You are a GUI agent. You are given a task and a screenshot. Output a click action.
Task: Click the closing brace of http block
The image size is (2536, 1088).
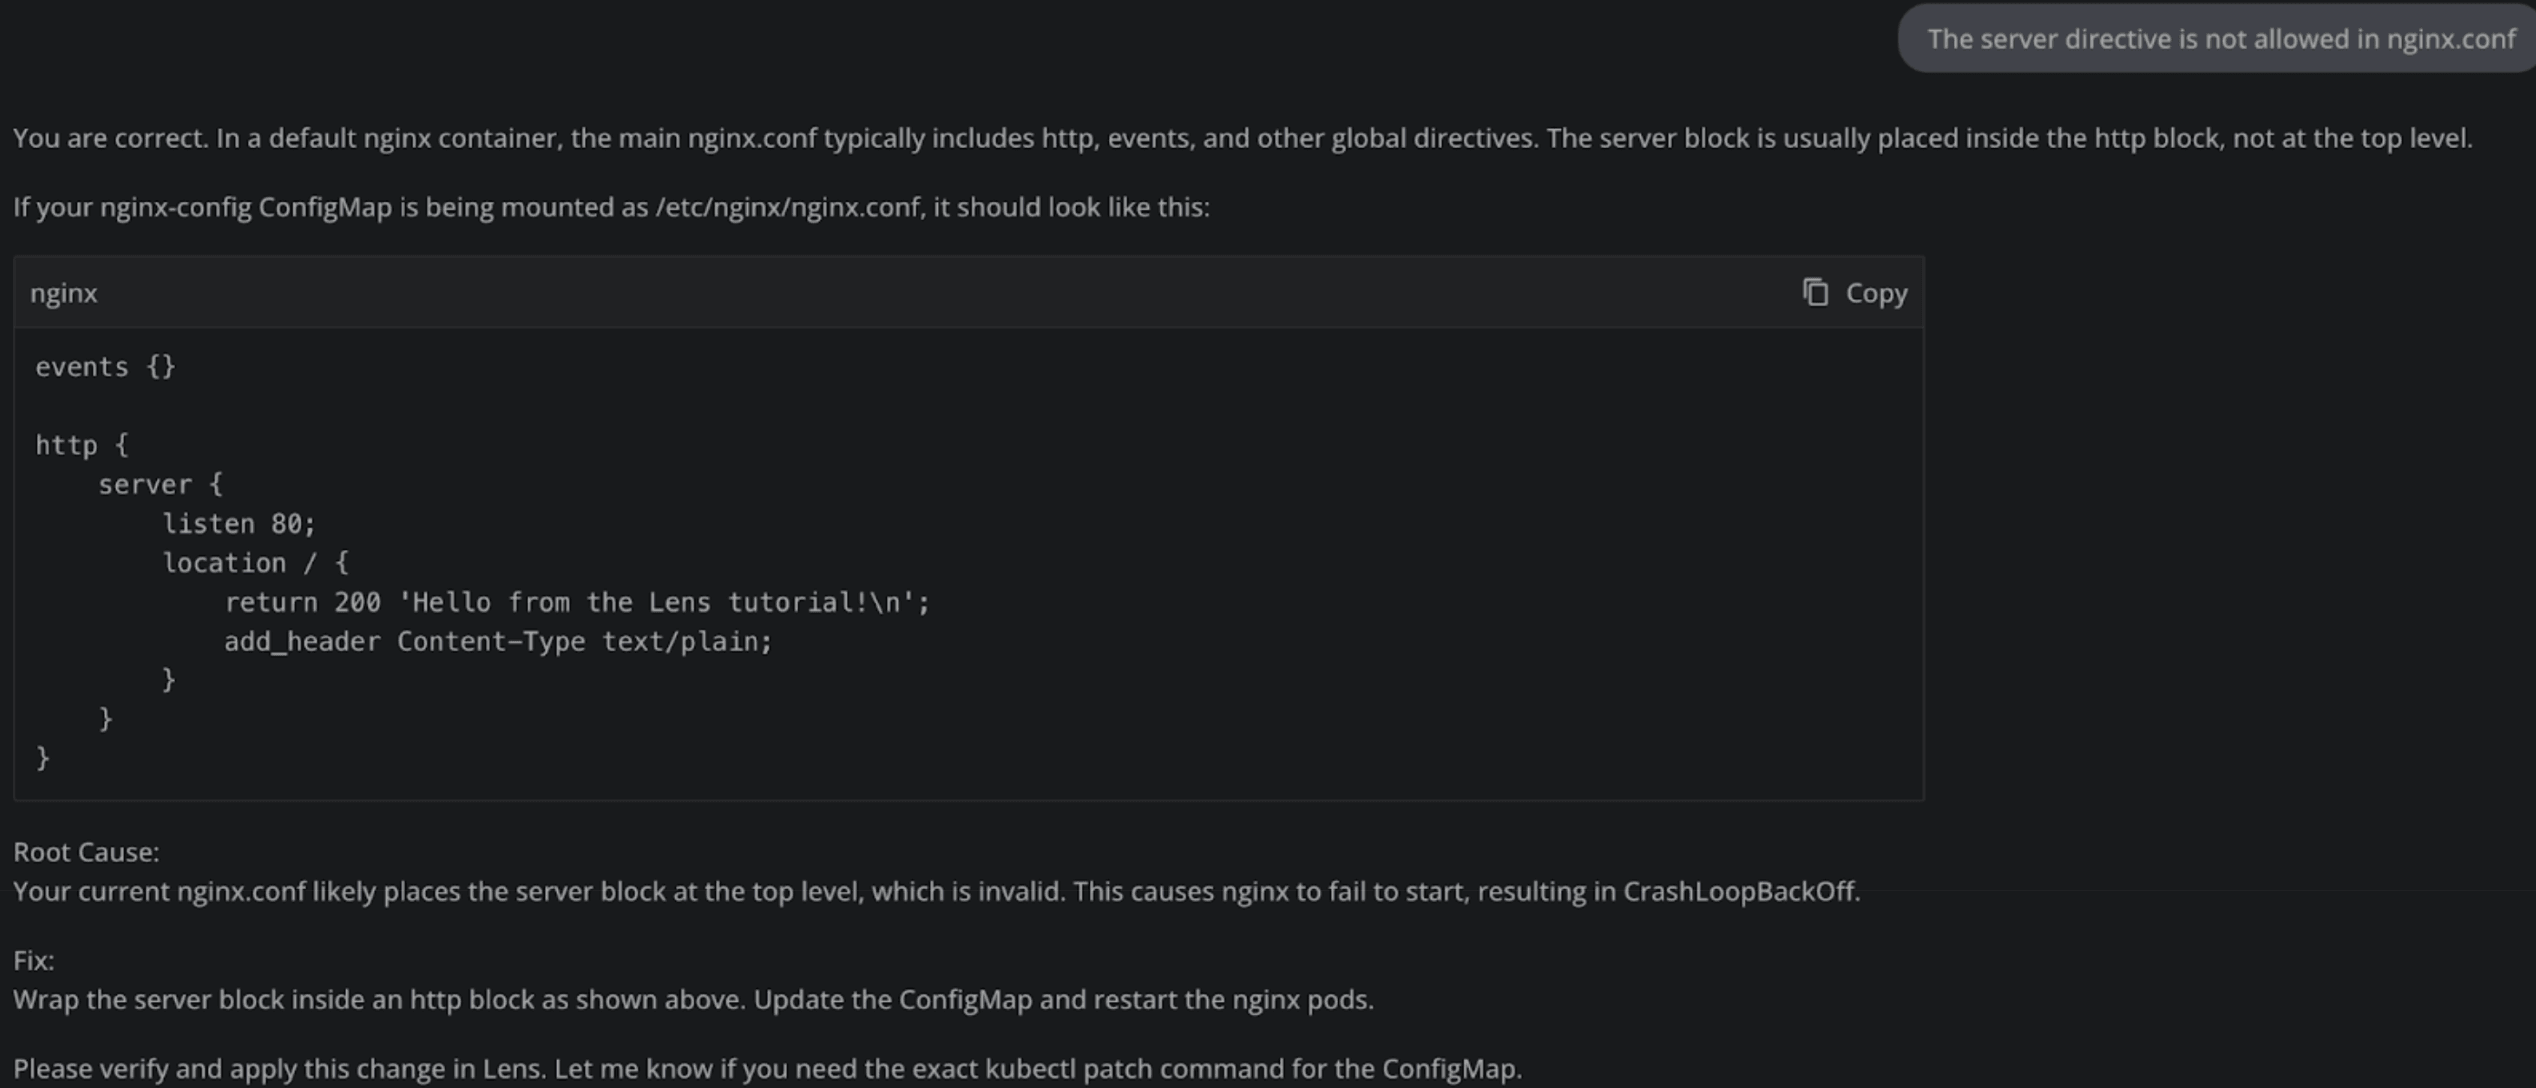(43, 758)
